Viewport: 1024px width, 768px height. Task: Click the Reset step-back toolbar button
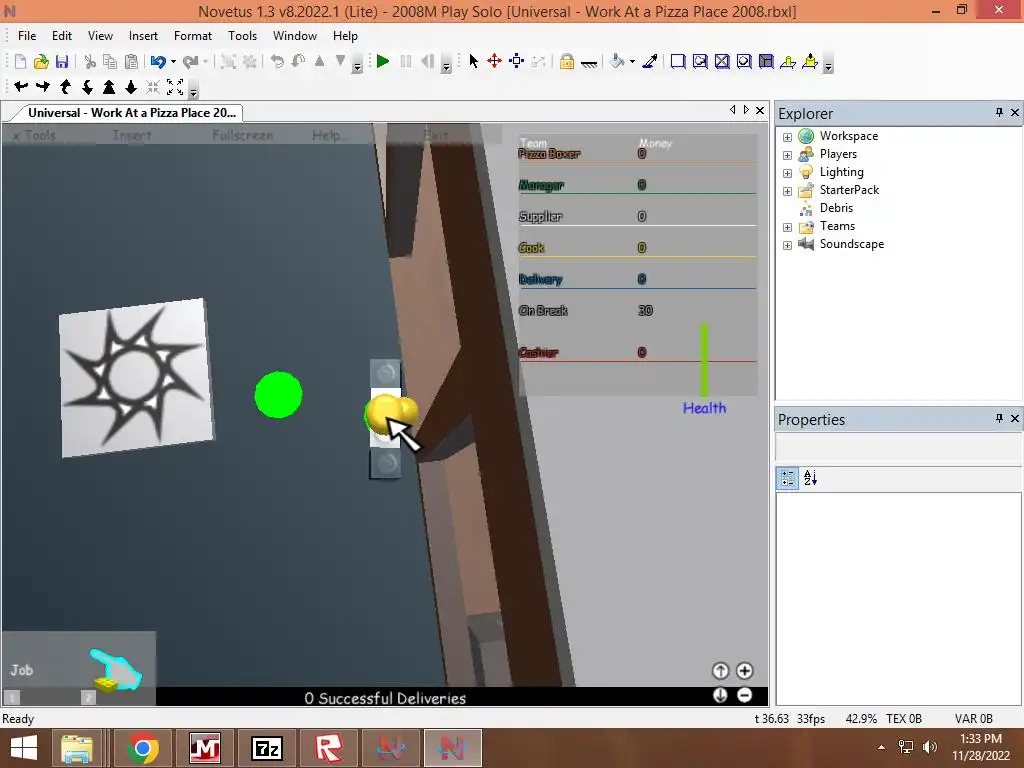427,61
